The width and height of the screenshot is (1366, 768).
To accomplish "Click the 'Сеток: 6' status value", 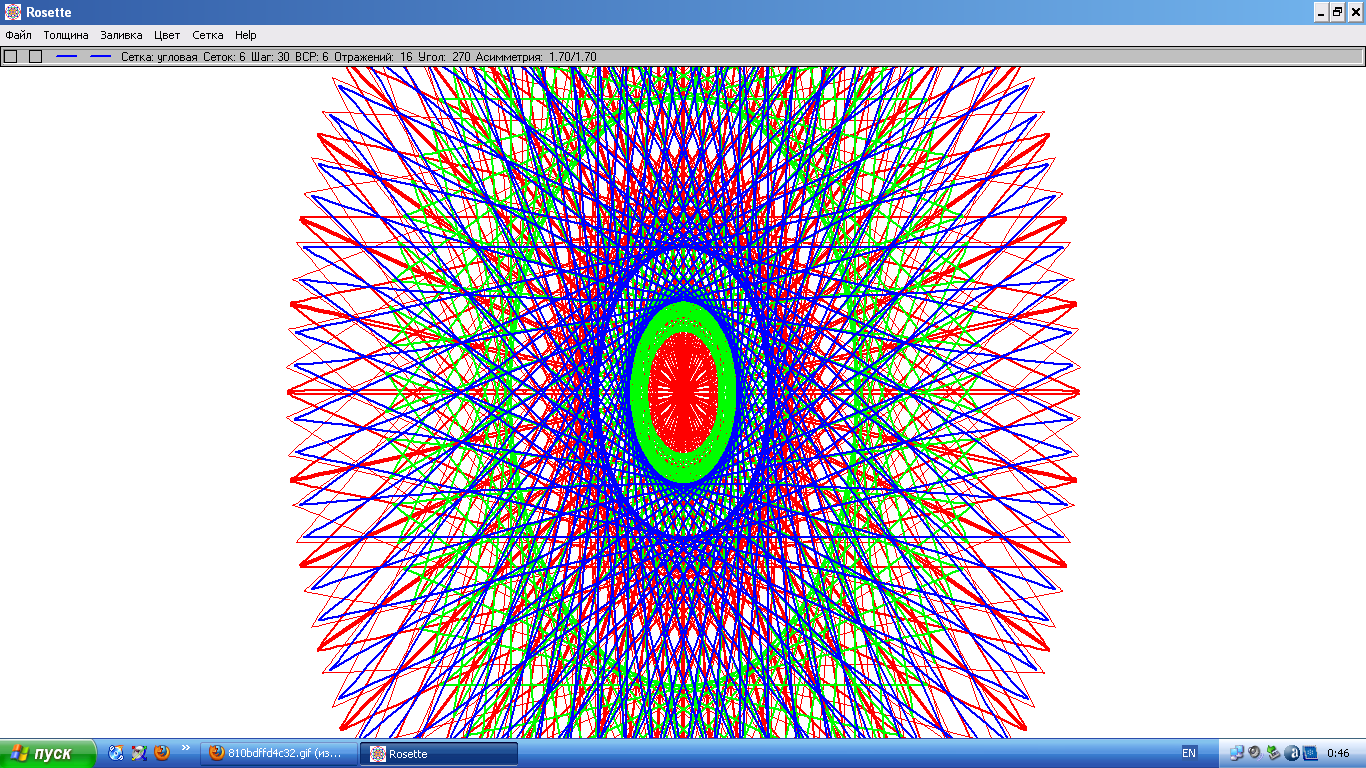I will [224, 57].
